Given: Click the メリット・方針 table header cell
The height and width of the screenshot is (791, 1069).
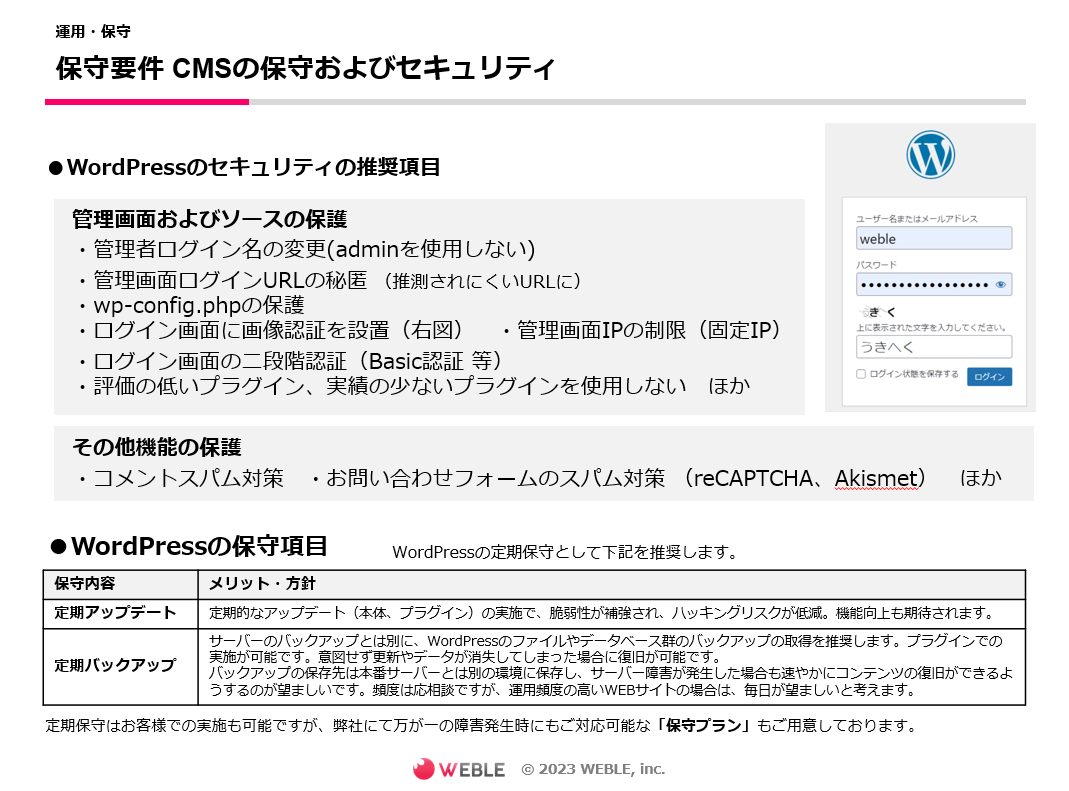Looking at the screenshot, I should point(612,584).
